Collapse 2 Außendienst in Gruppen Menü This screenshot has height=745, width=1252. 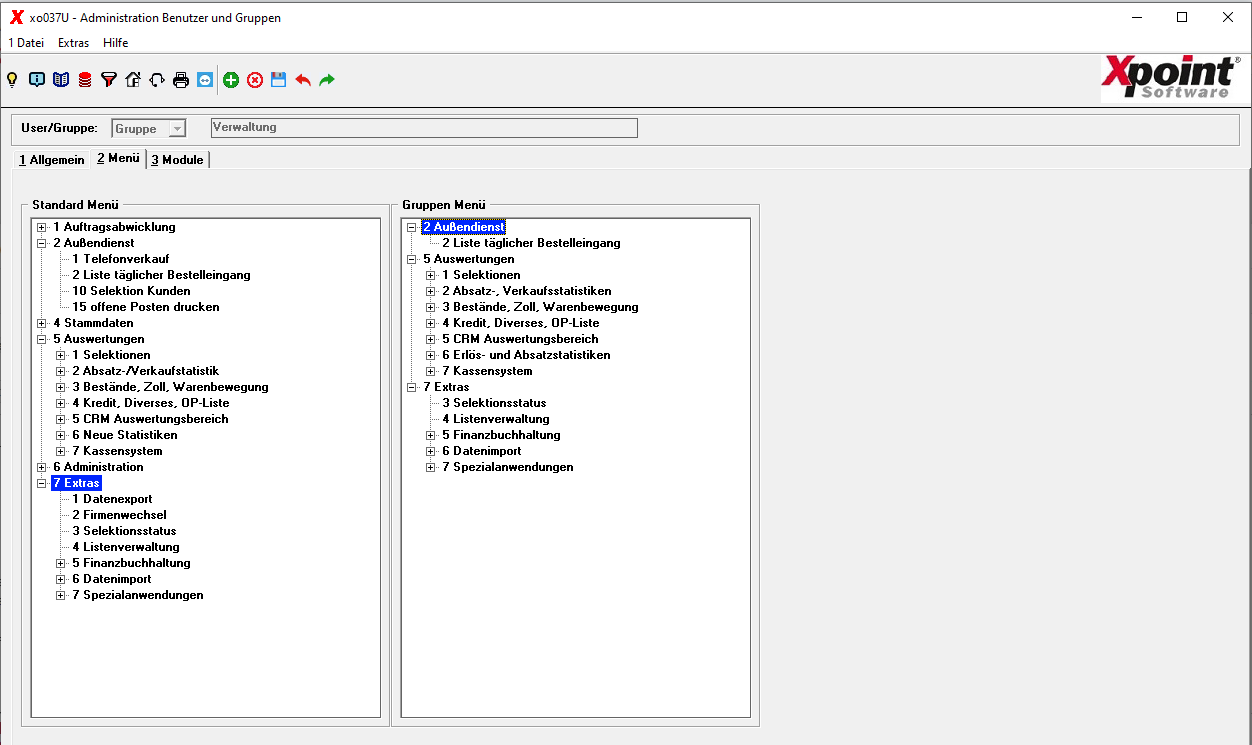[412, 227]
